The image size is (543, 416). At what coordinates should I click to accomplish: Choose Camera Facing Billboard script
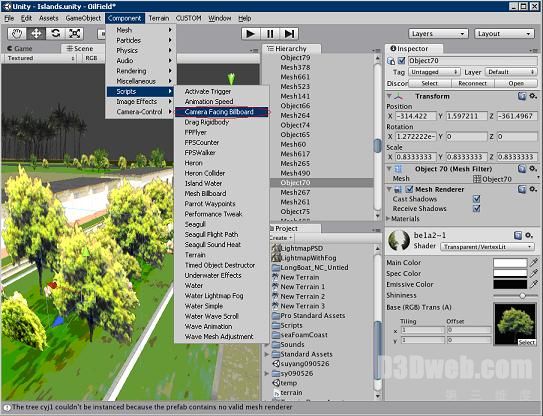[221, 112]
